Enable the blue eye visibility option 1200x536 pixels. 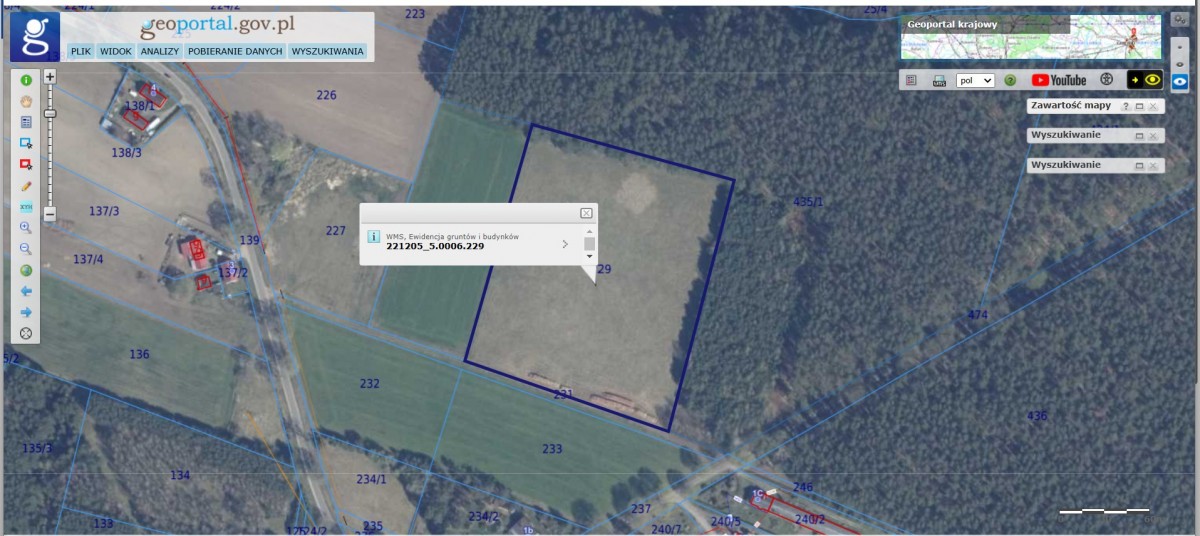[x=1180, y=81]
